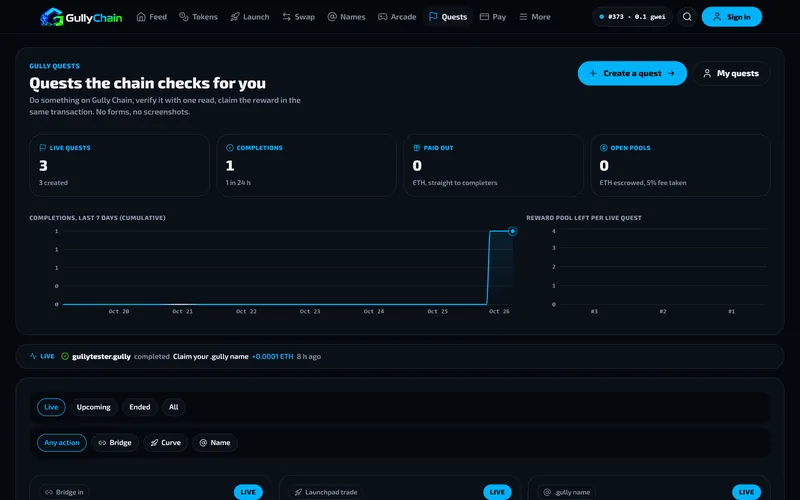Click 'ETH escrowed, 5% fee taken' text
Screen dimensions: 800x500
[643, 183]
